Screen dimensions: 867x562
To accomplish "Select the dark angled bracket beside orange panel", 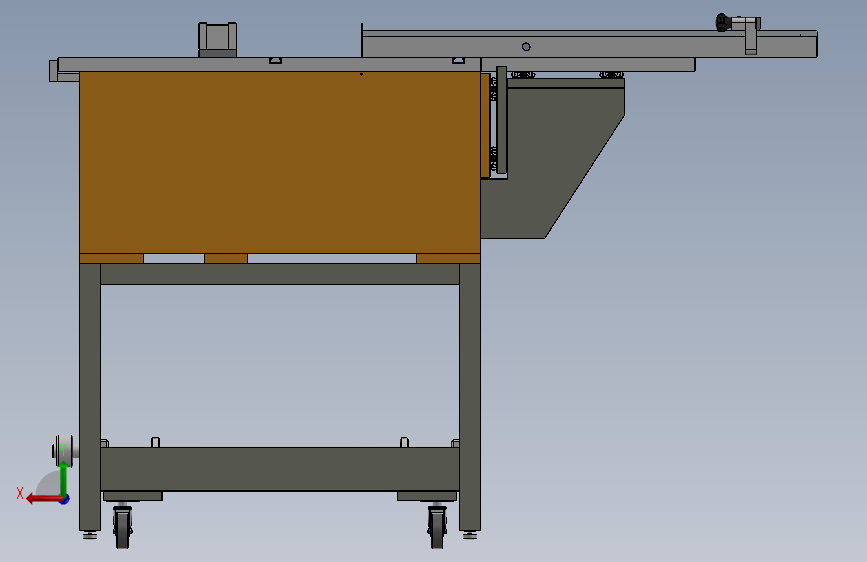I will point(553,160).
